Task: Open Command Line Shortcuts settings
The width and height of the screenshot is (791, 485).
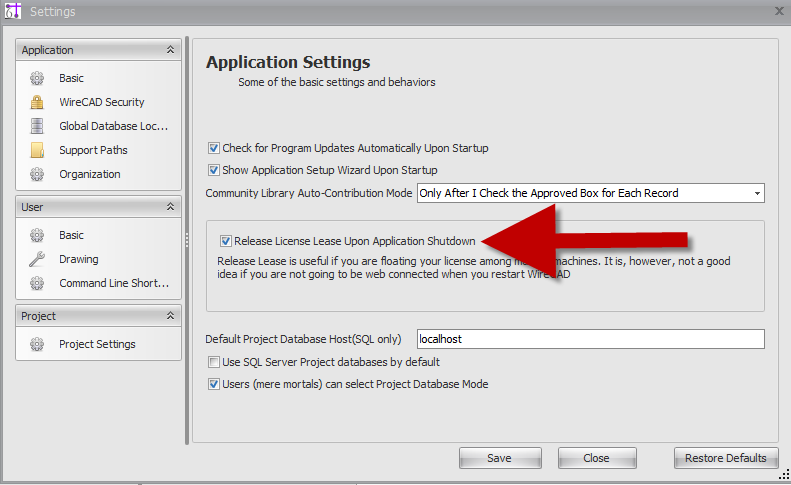Action: (114, 283)
